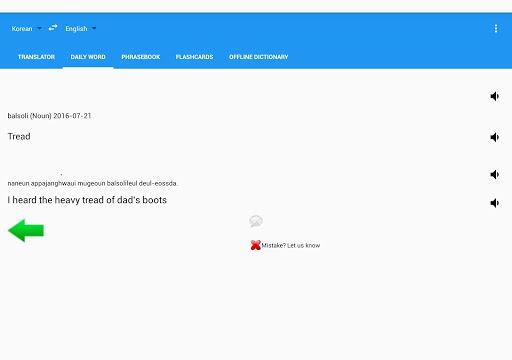
Task: Expand the Korean source language dropdown
Action: point(26,29)
